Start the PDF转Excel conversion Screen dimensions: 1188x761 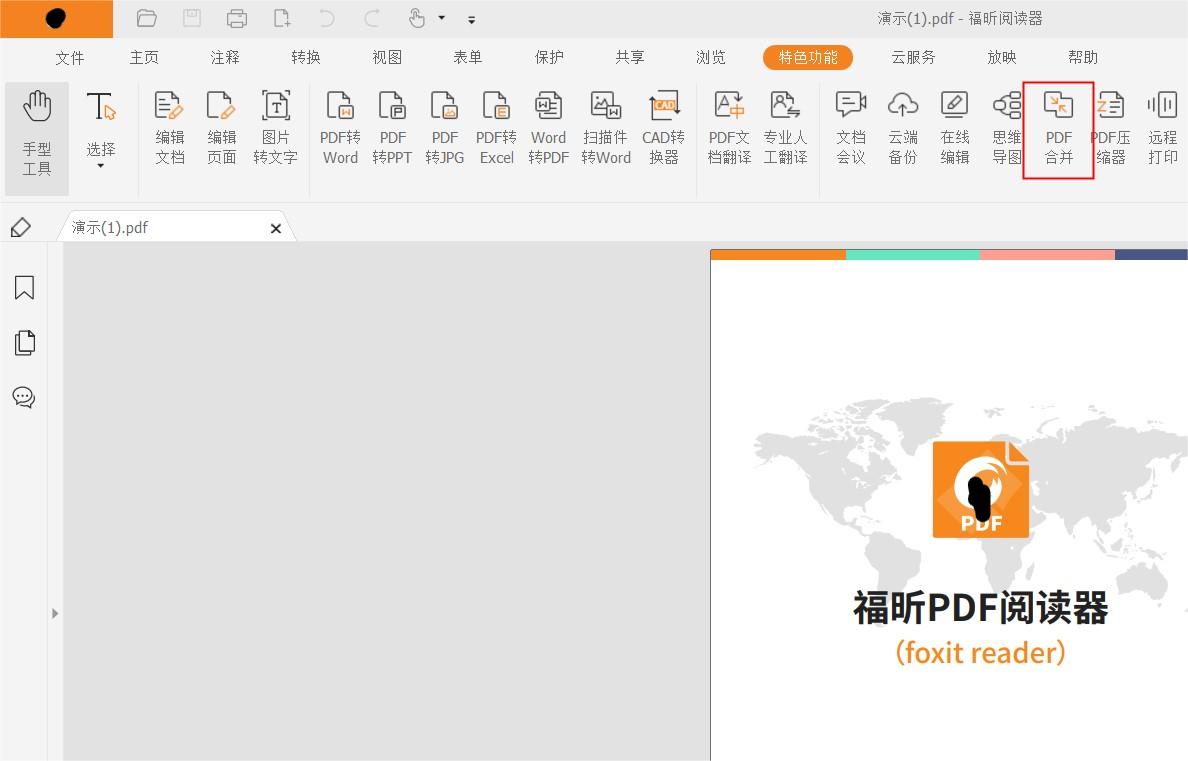click(496, 128)
